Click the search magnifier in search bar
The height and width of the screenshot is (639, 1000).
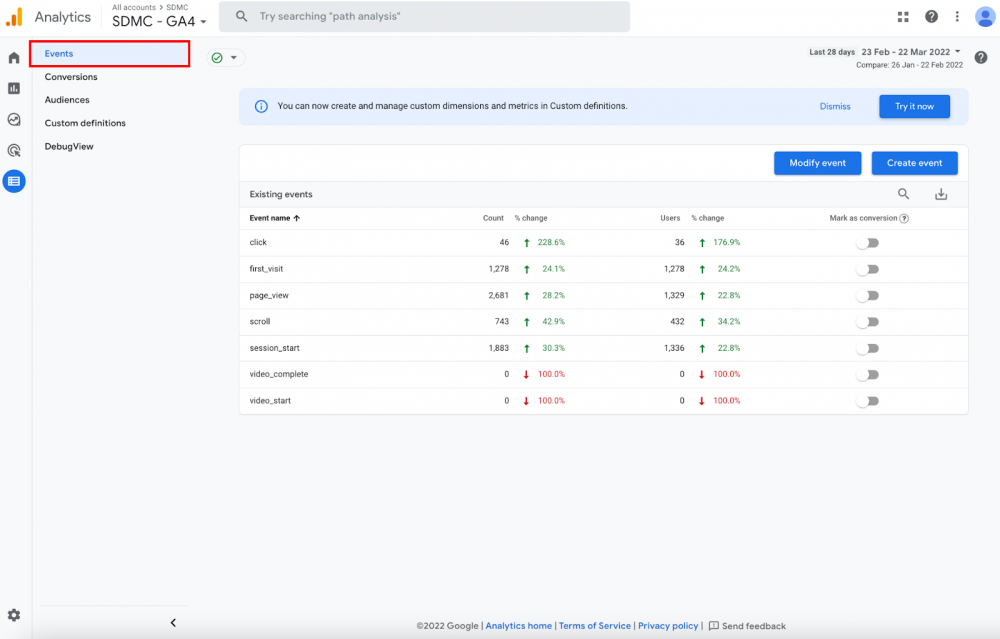pos(241,17)
